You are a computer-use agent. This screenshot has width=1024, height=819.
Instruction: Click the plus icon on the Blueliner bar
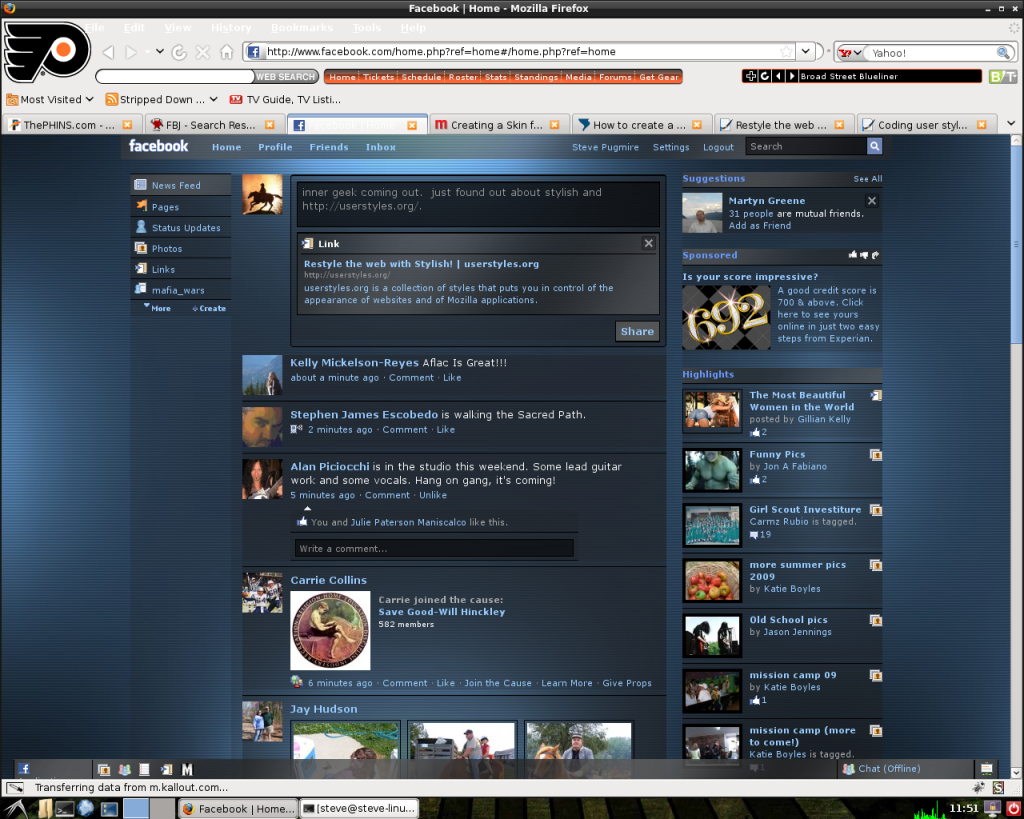(x=751, y=76)
